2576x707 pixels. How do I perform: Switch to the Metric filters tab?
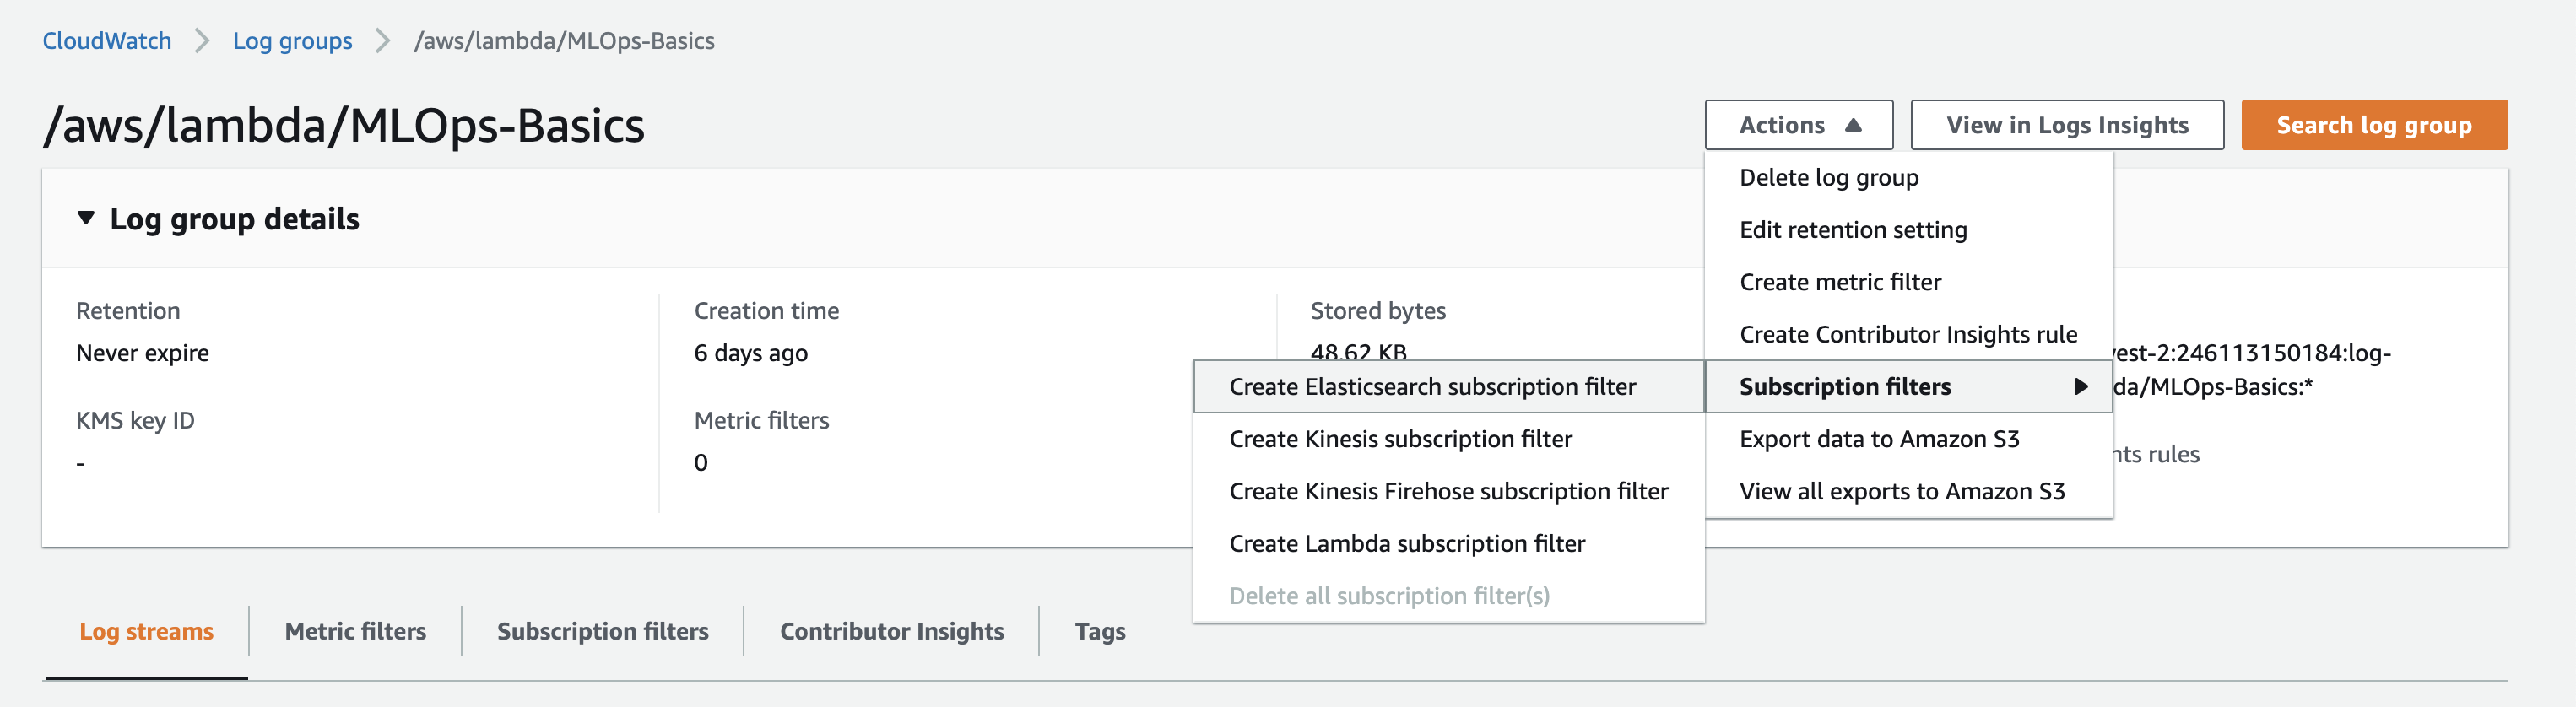355,631
